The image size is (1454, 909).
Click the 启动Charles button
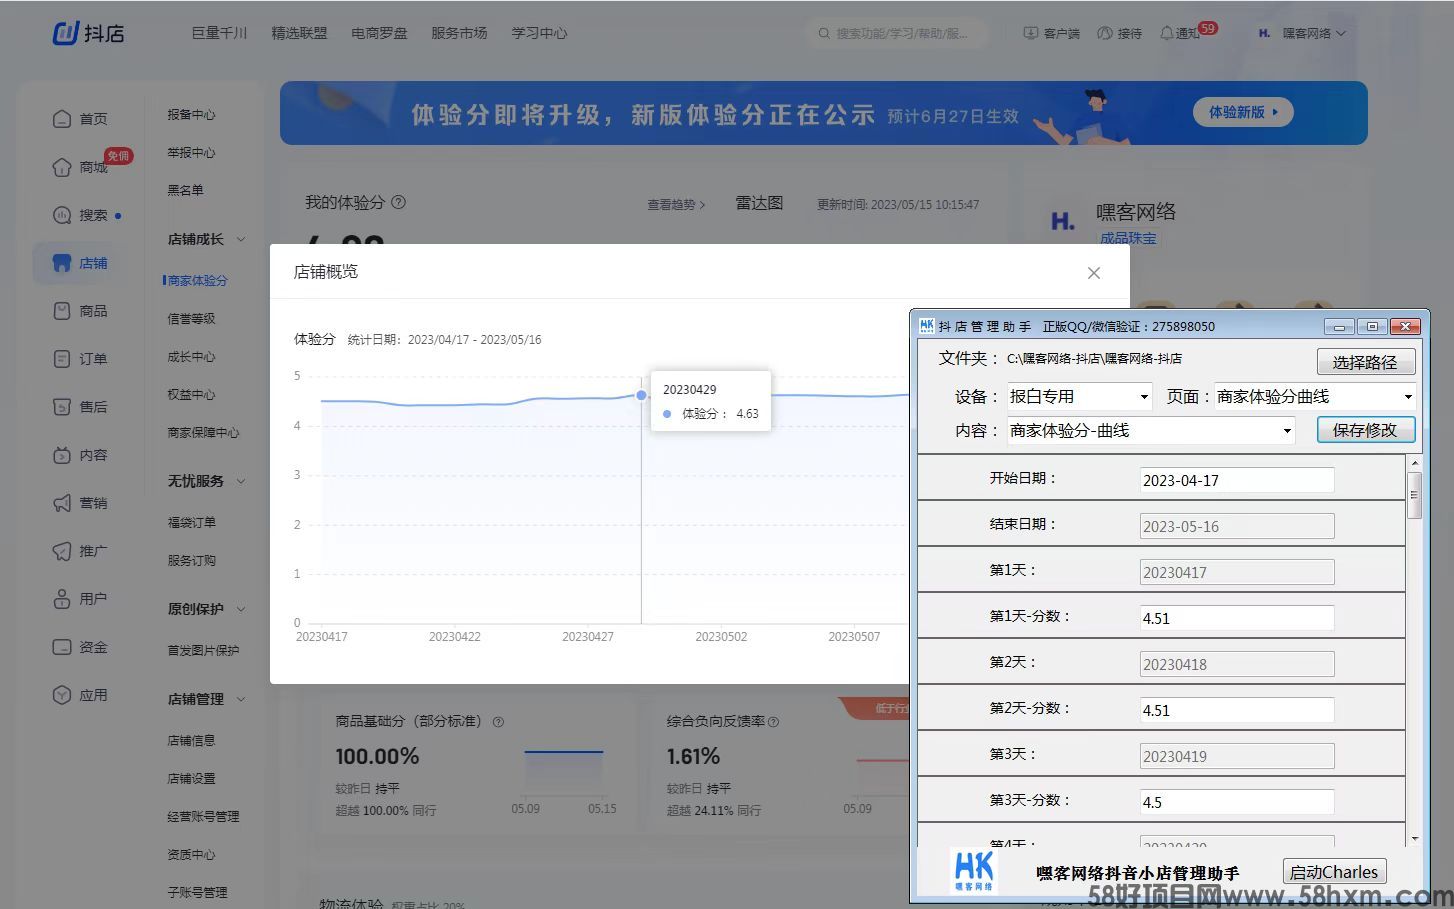[x=1334, y=872]
